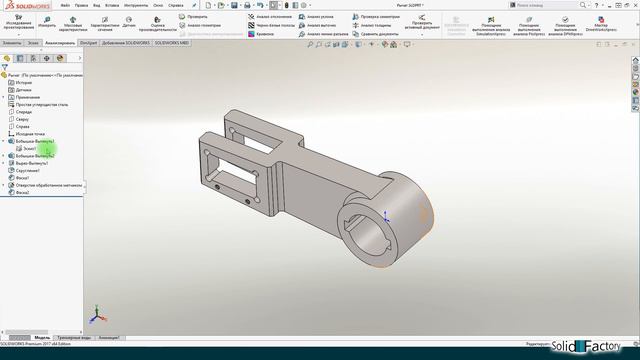Expand the Вырез-Вытянуть1 feature
Image resolution: width=640 pixels, height=360 pixels.
point(4,163)
